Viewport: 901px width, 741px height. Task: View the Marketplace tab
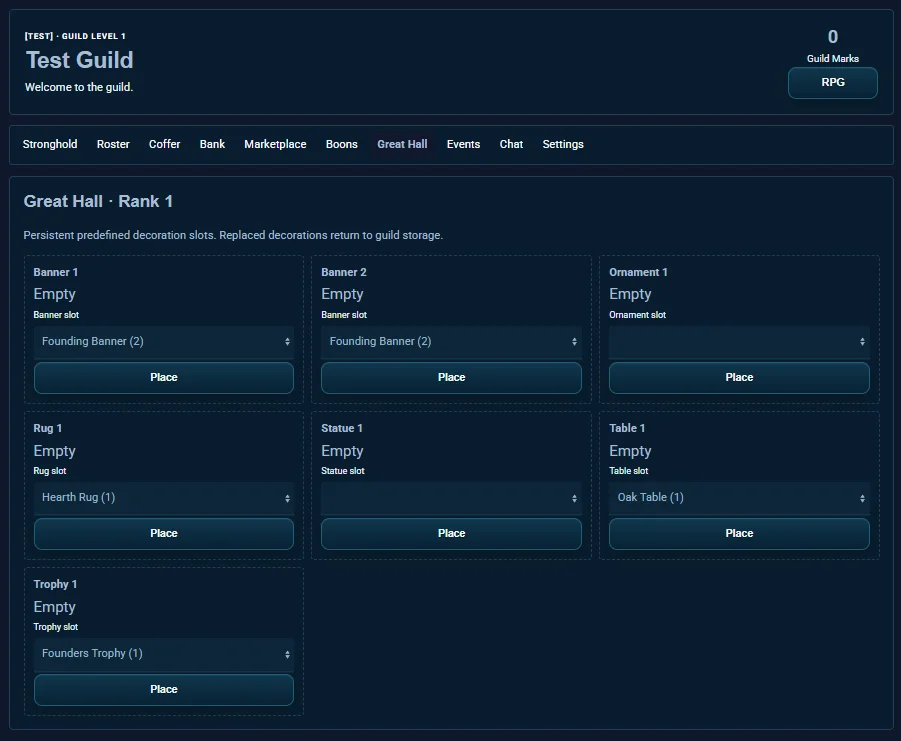pyautogui.click(x=275, y=144)
